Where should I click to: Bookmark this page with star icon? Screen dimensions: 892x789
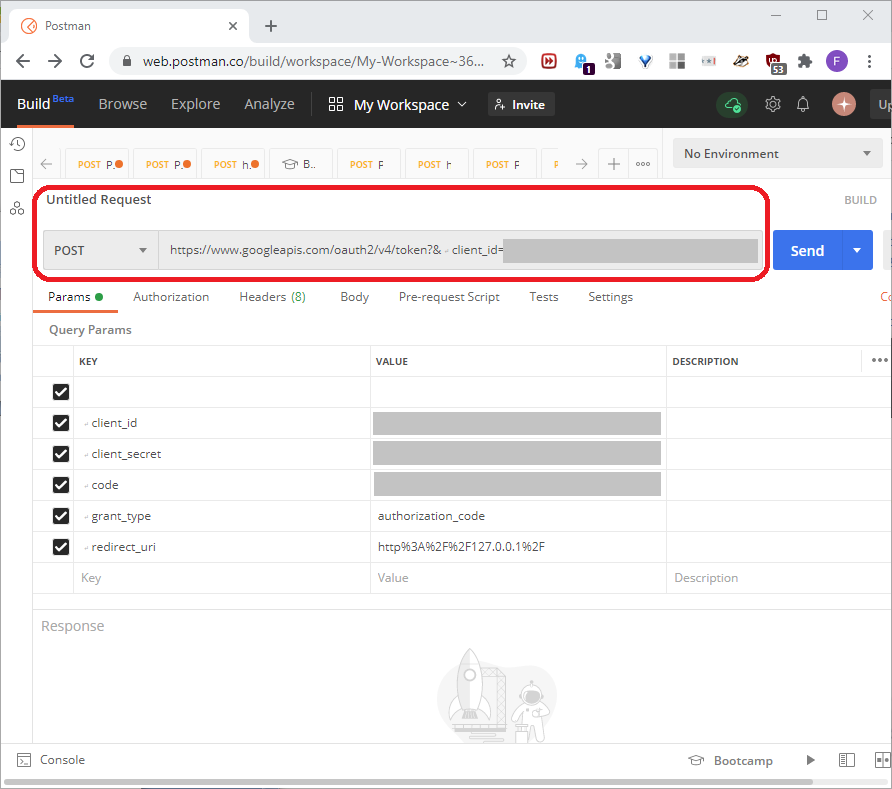coord(509,61)
